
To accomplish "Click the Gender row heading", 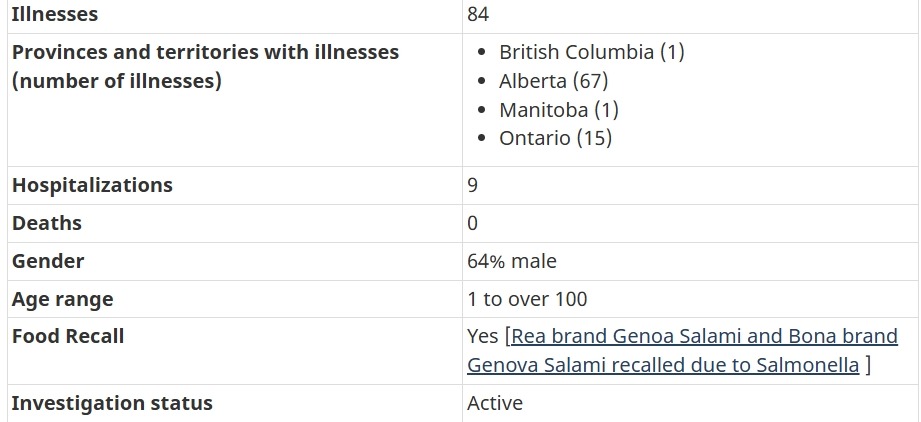I will tap(48, 261).
